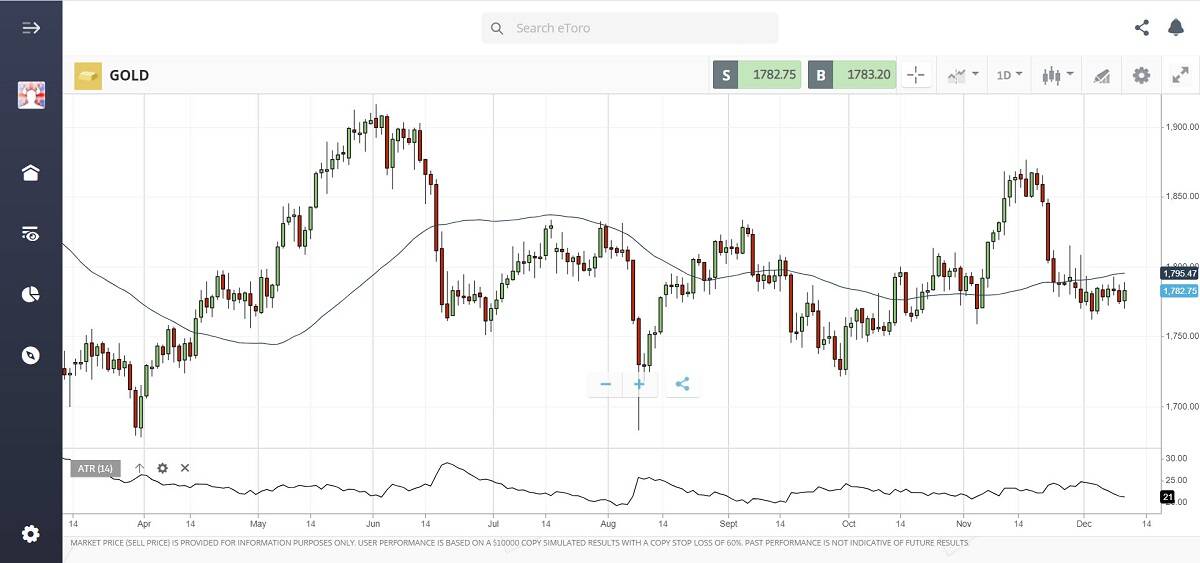Click the 1,700.00 price axis label
Image resolution: width=1200 pixels, height=563 pixels.
click(1182, 407)
